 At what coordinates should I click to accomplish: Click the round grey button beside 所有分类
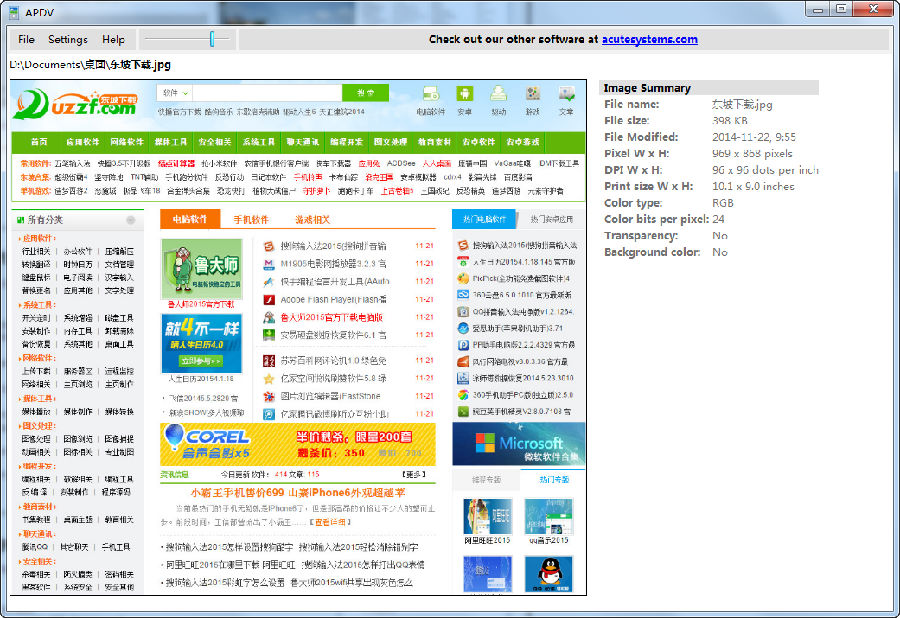pyautogui.click(x=131, y=220)
